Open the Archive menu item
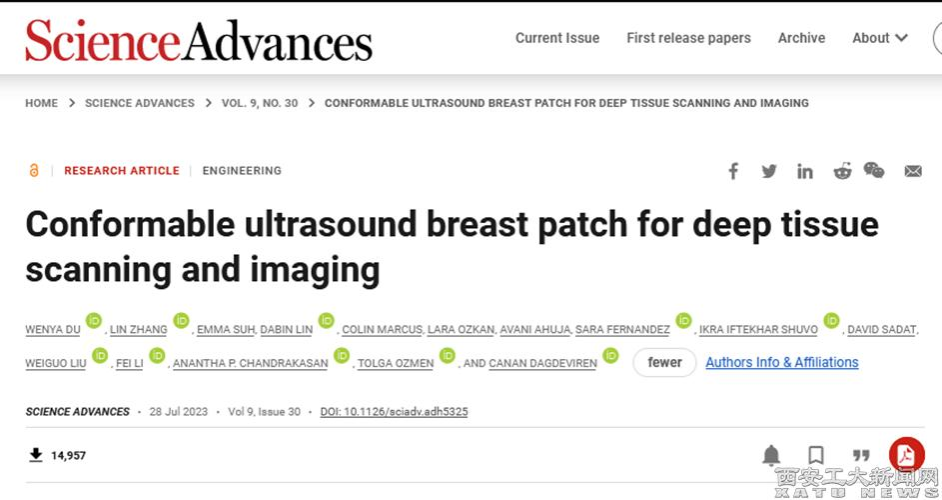Viewport: 942px width, 500px height. tap(801, 38)
